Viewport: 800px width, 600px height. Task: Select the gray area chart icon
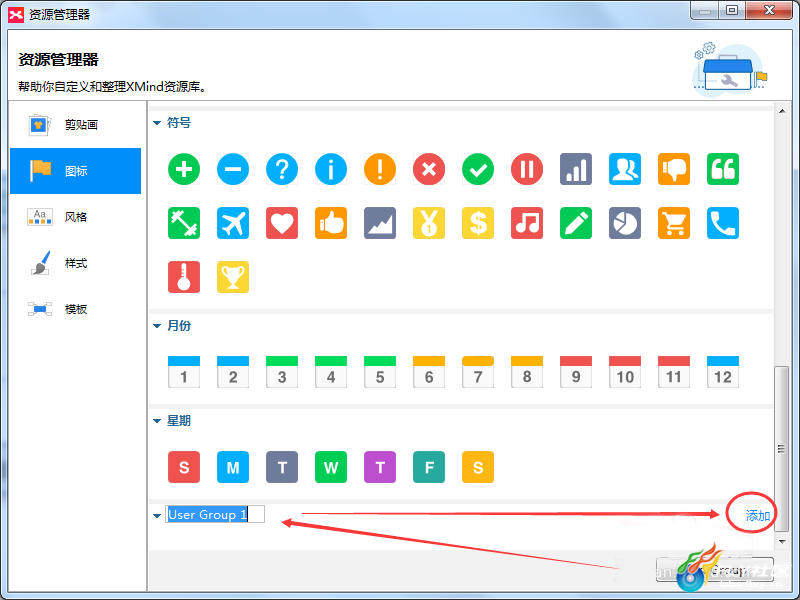[380, 223]
